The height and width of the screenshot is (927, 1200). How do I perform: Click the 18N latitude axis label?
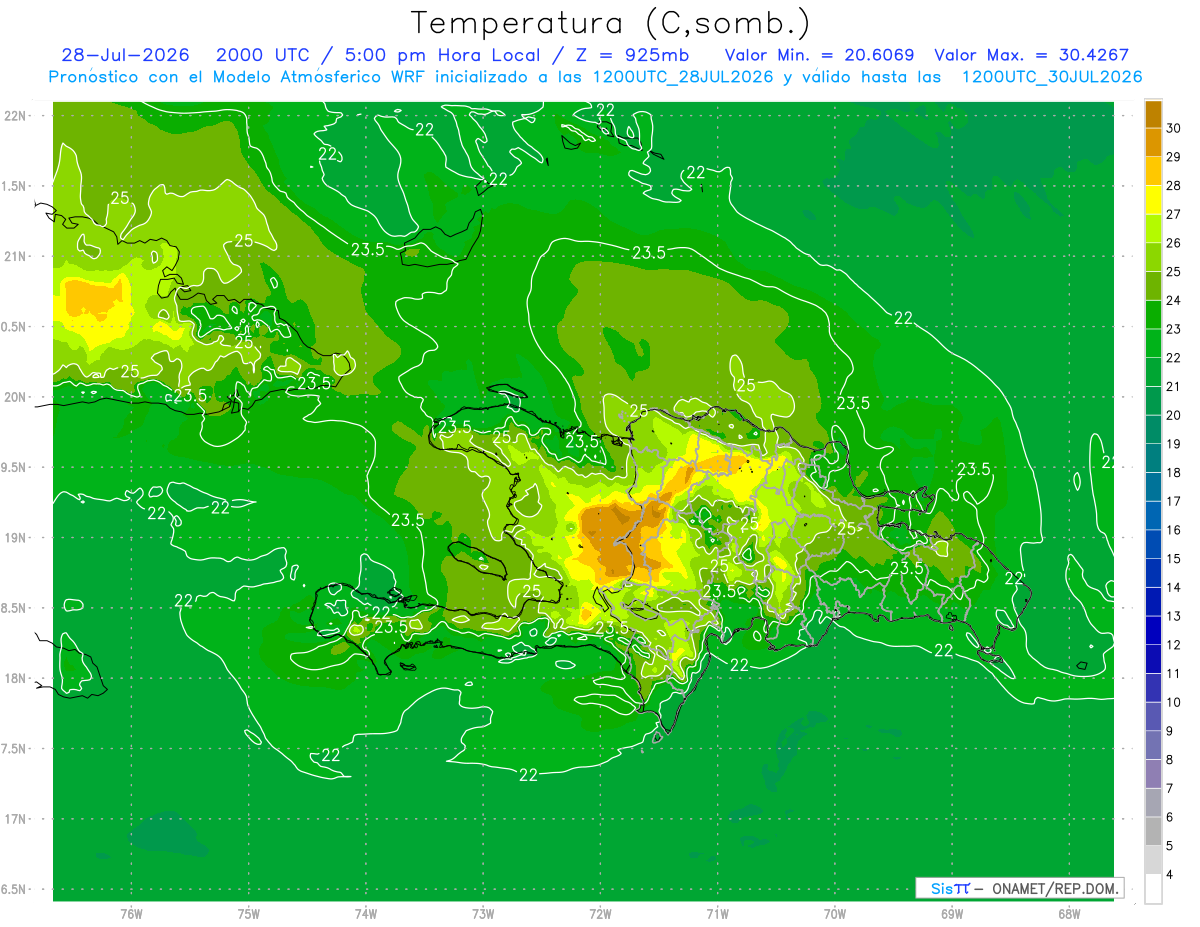[15, 678]
